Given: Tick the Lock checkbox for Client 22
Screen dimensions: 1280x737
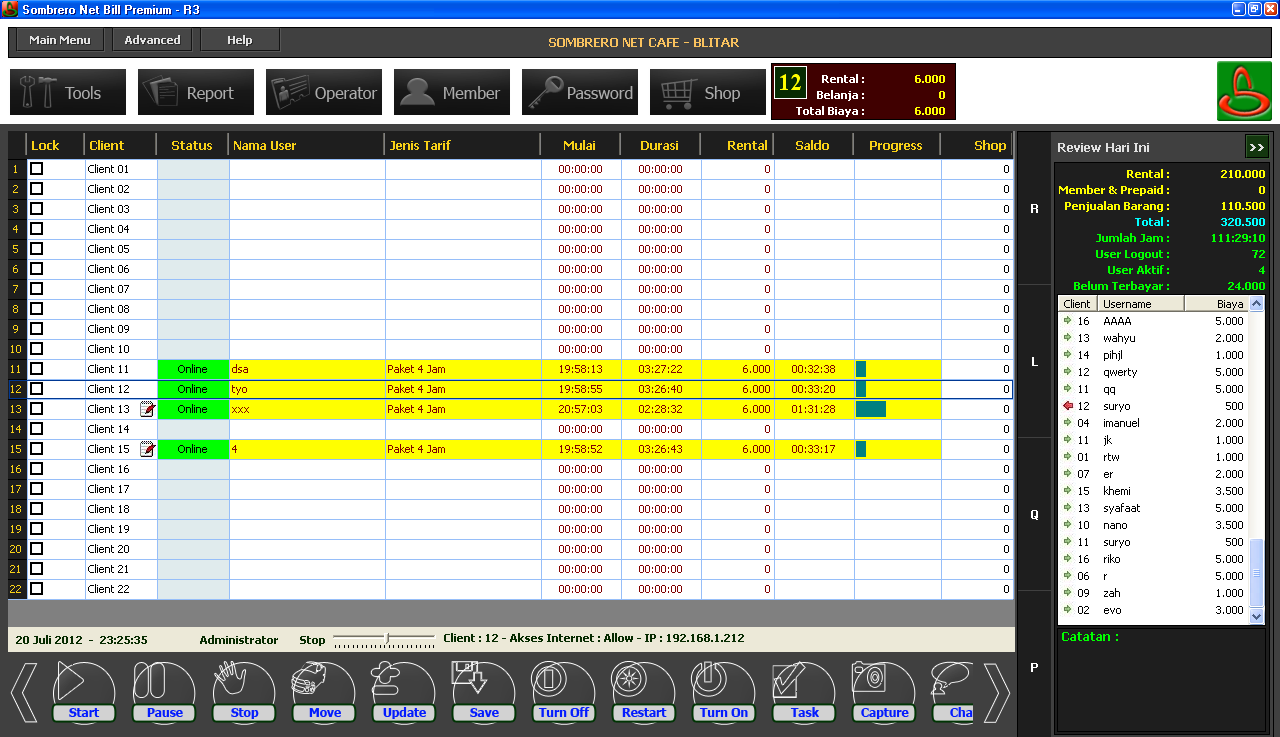Looking at the screenshot, I should [x=36, y=589].
